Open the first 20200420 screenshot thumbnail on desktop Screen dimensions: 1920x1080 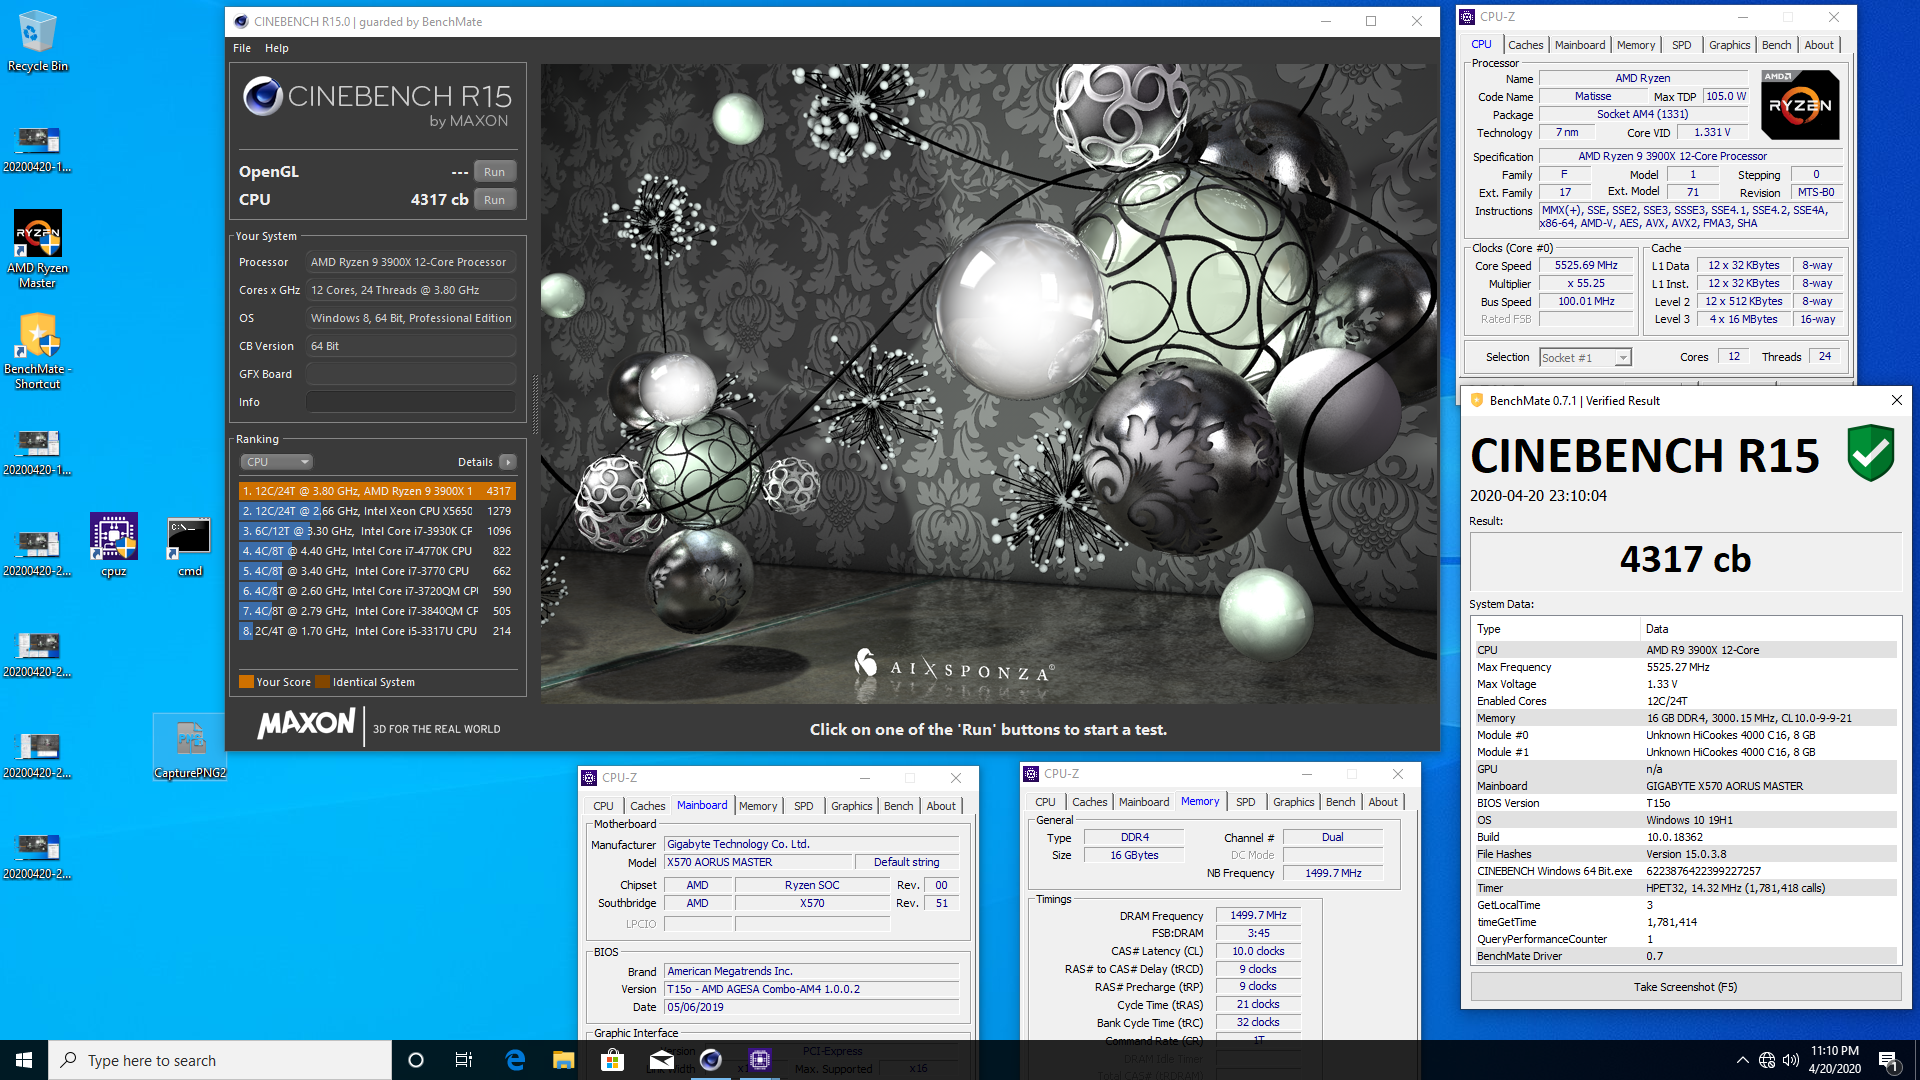point(37,148)
